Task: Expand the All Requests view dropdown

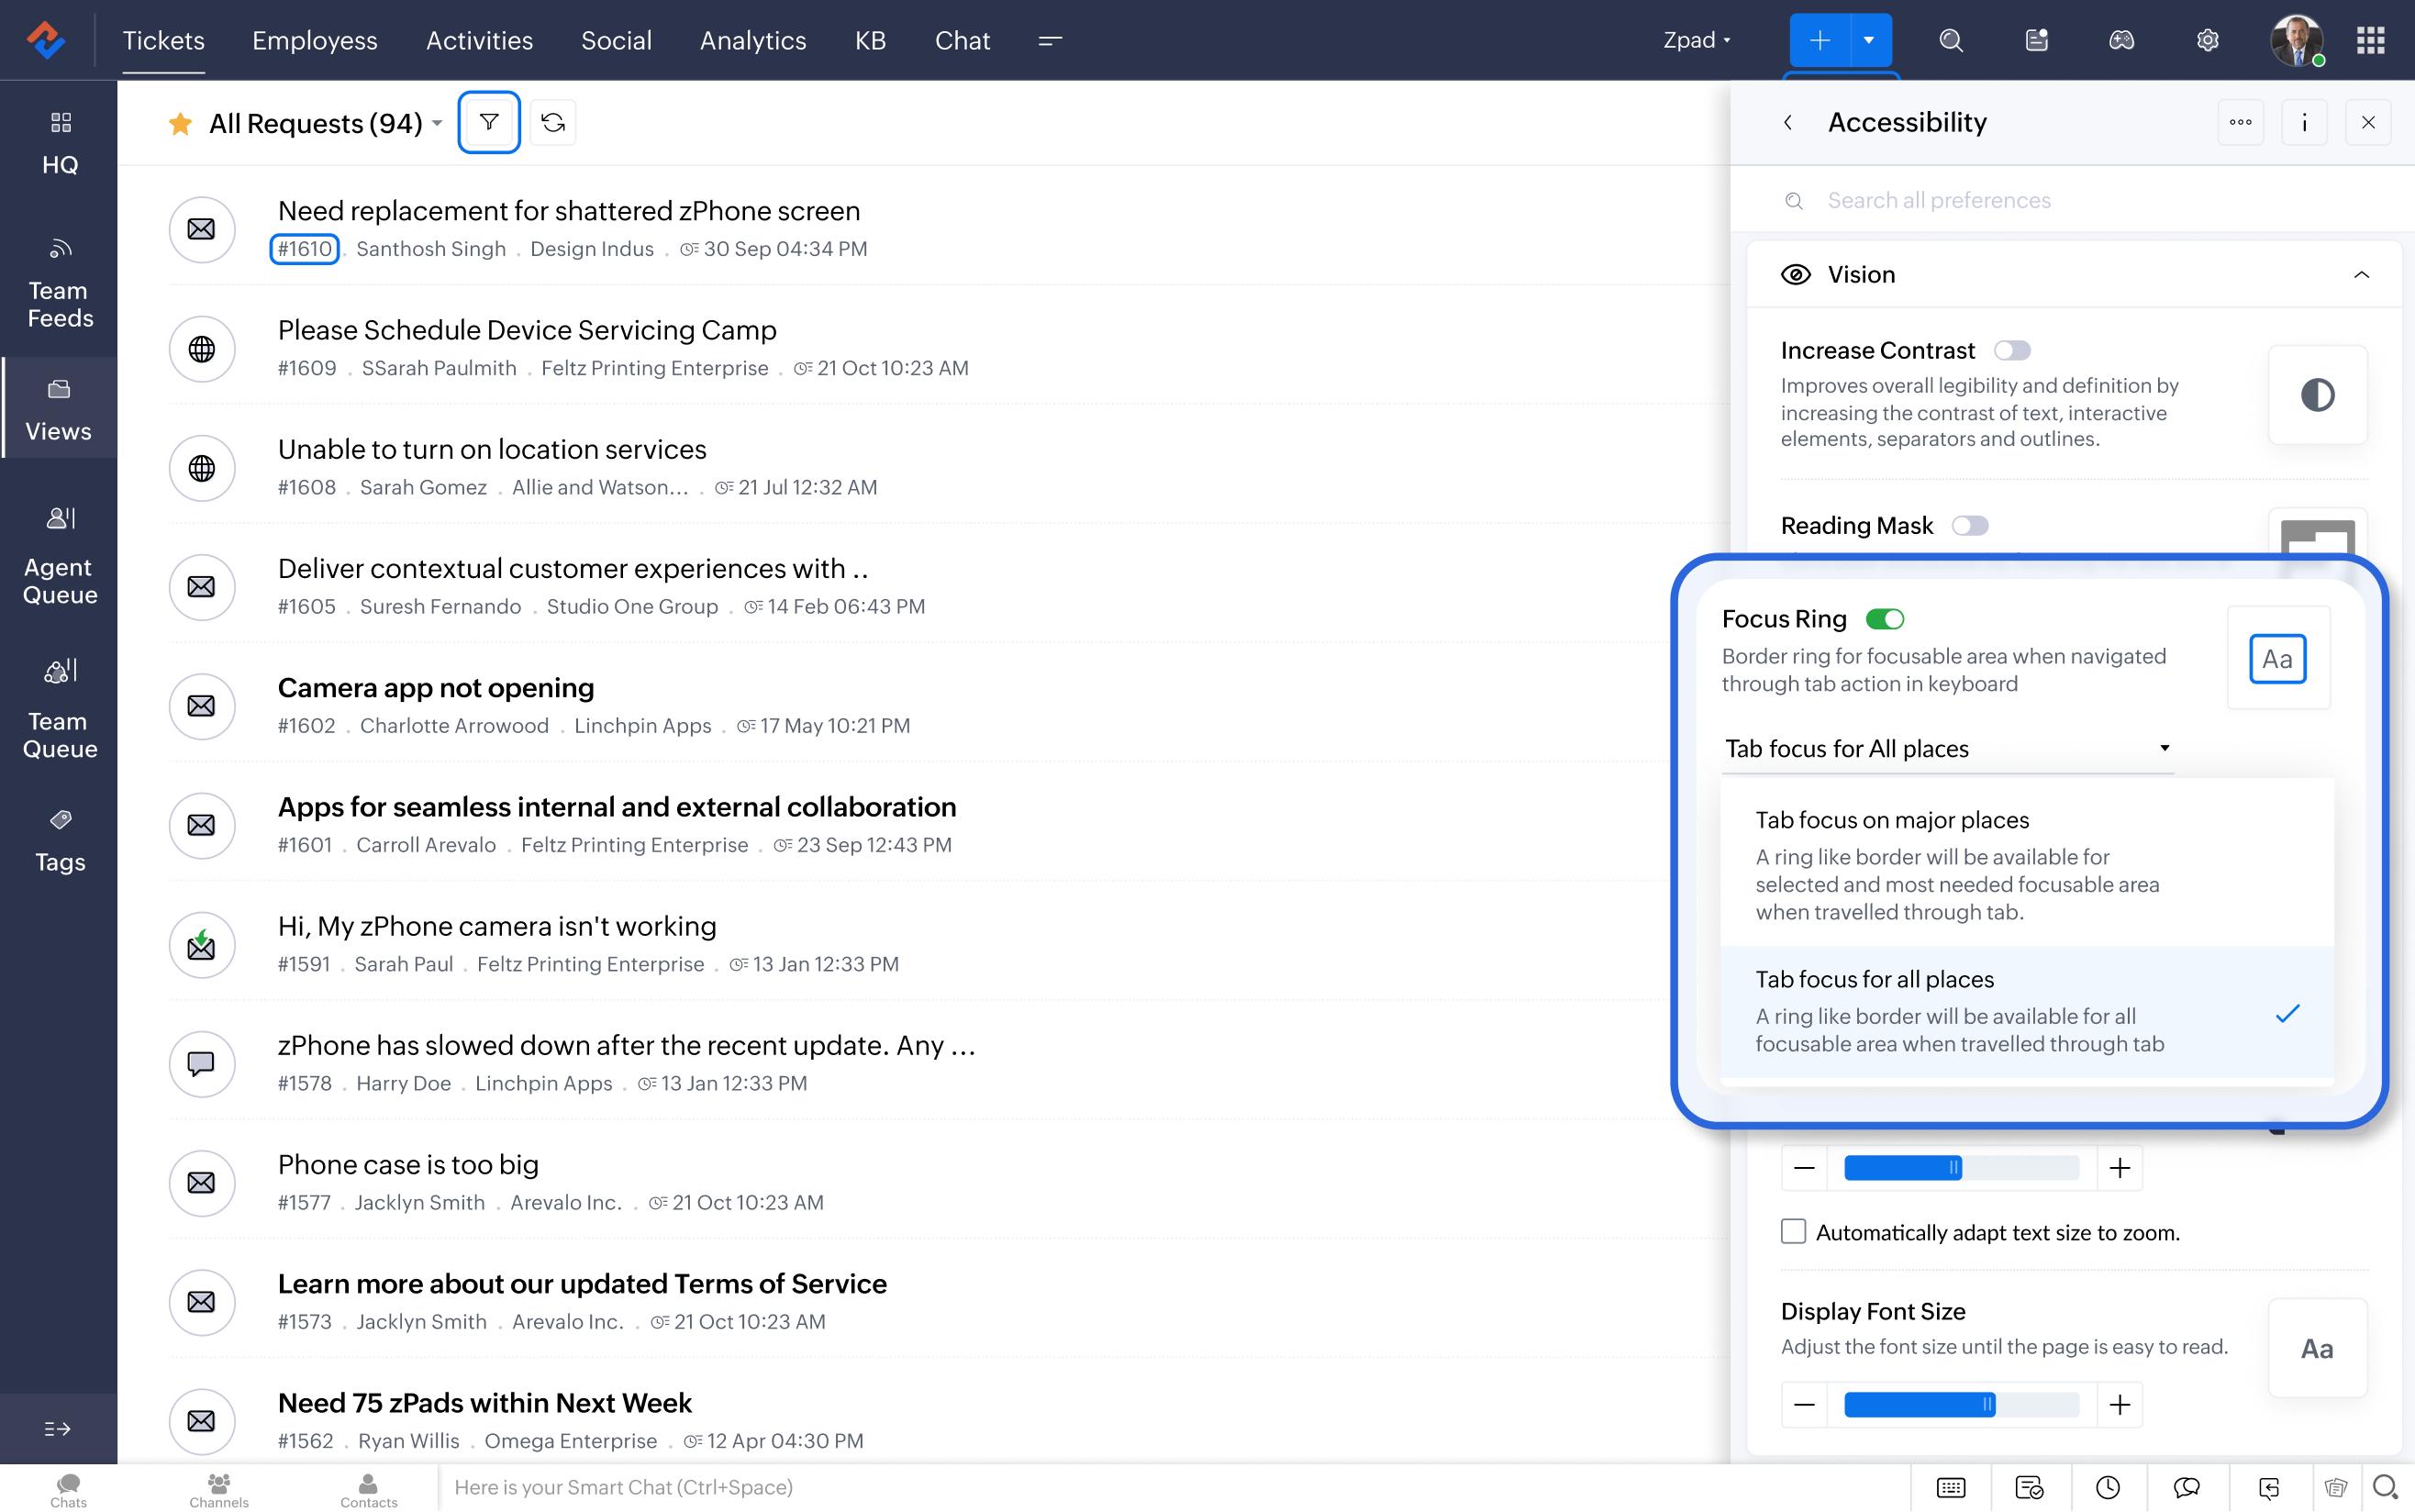Action: (437, 124)
